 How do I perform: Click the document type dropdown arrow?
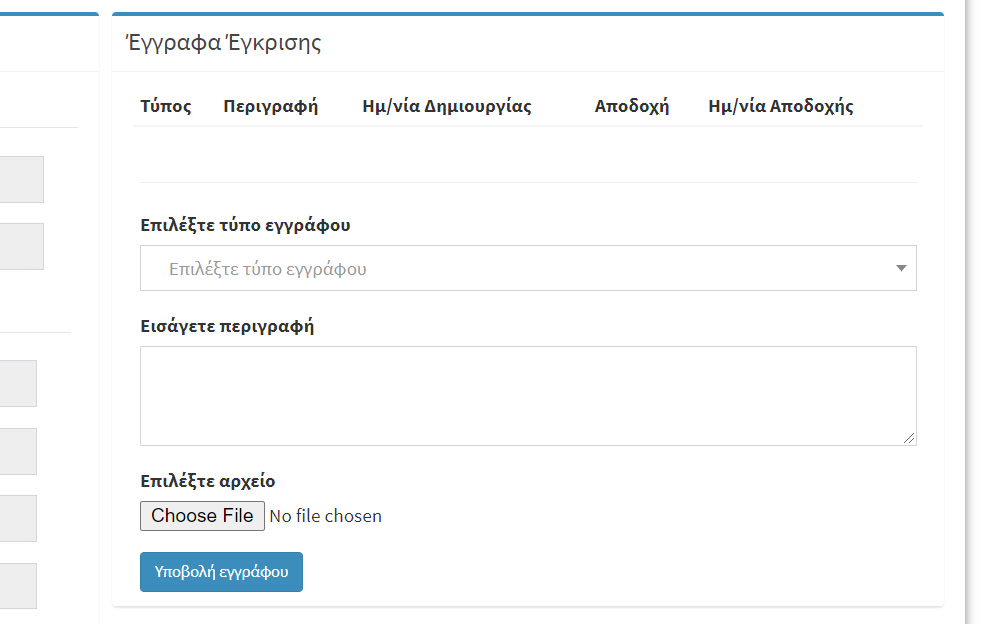tap(901, 268)
